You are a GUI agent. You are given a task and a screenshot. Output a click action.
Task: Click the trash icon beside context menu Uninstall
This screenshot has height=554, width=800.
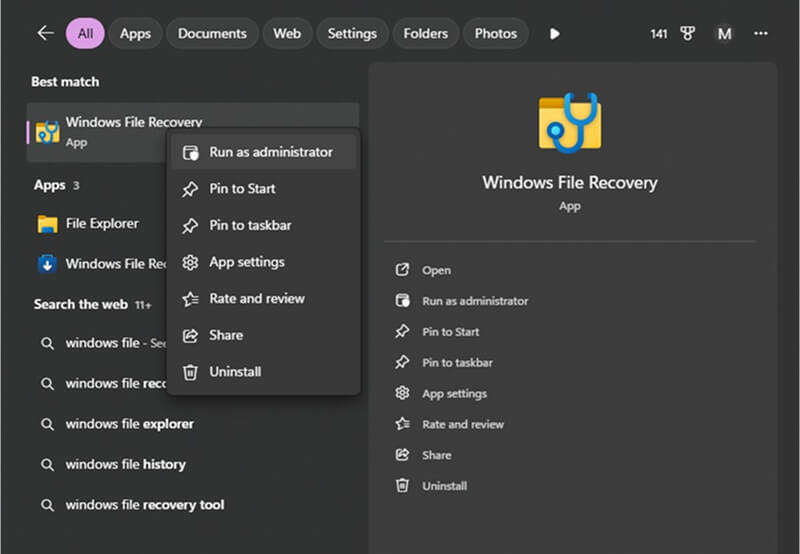tap(190, 372)
